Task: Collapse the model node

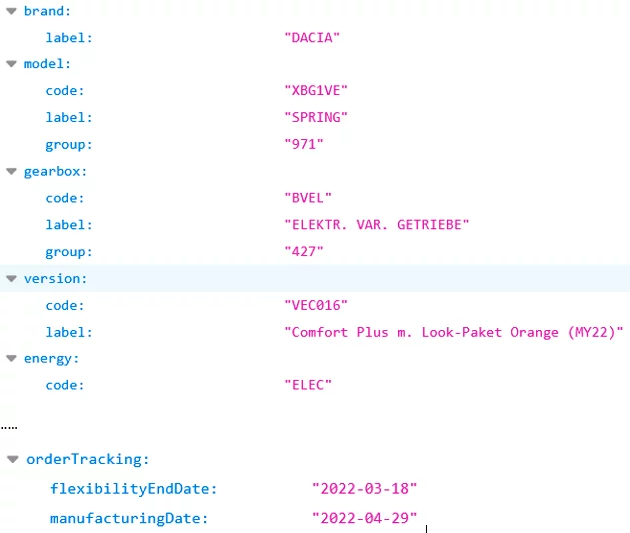Action: coord(12,64)
